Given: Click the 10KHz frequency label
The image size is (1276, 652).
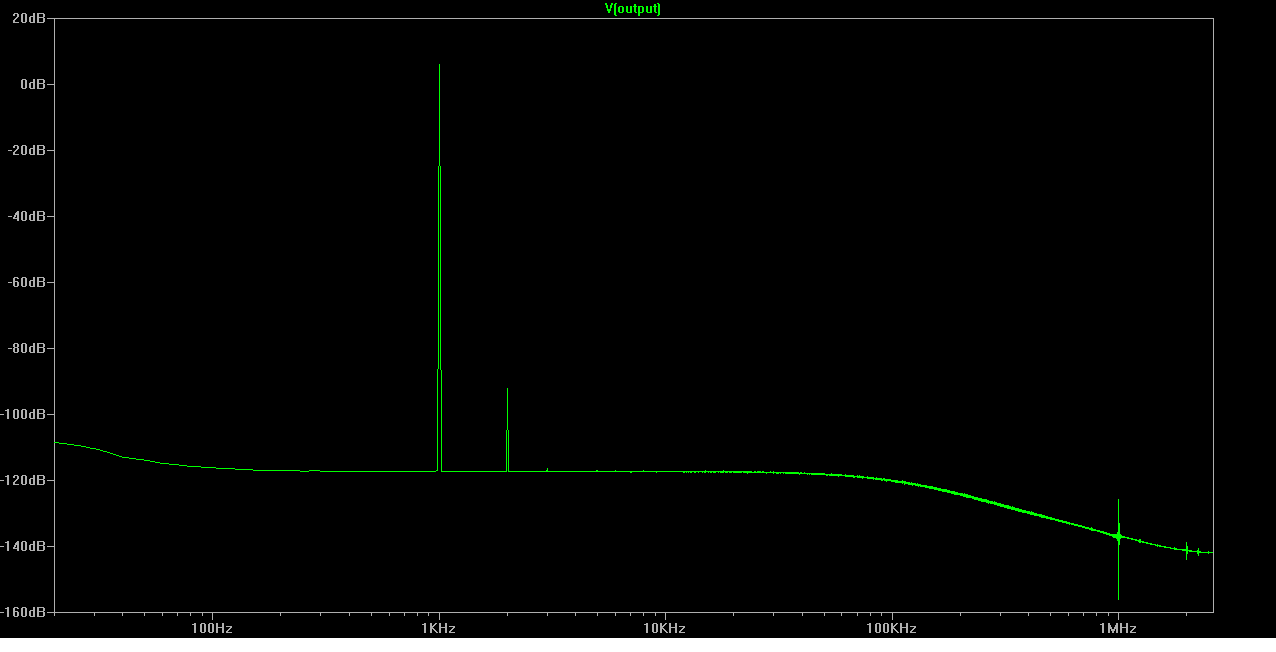Looking at the screenshot, I should [x=665, y=629].
